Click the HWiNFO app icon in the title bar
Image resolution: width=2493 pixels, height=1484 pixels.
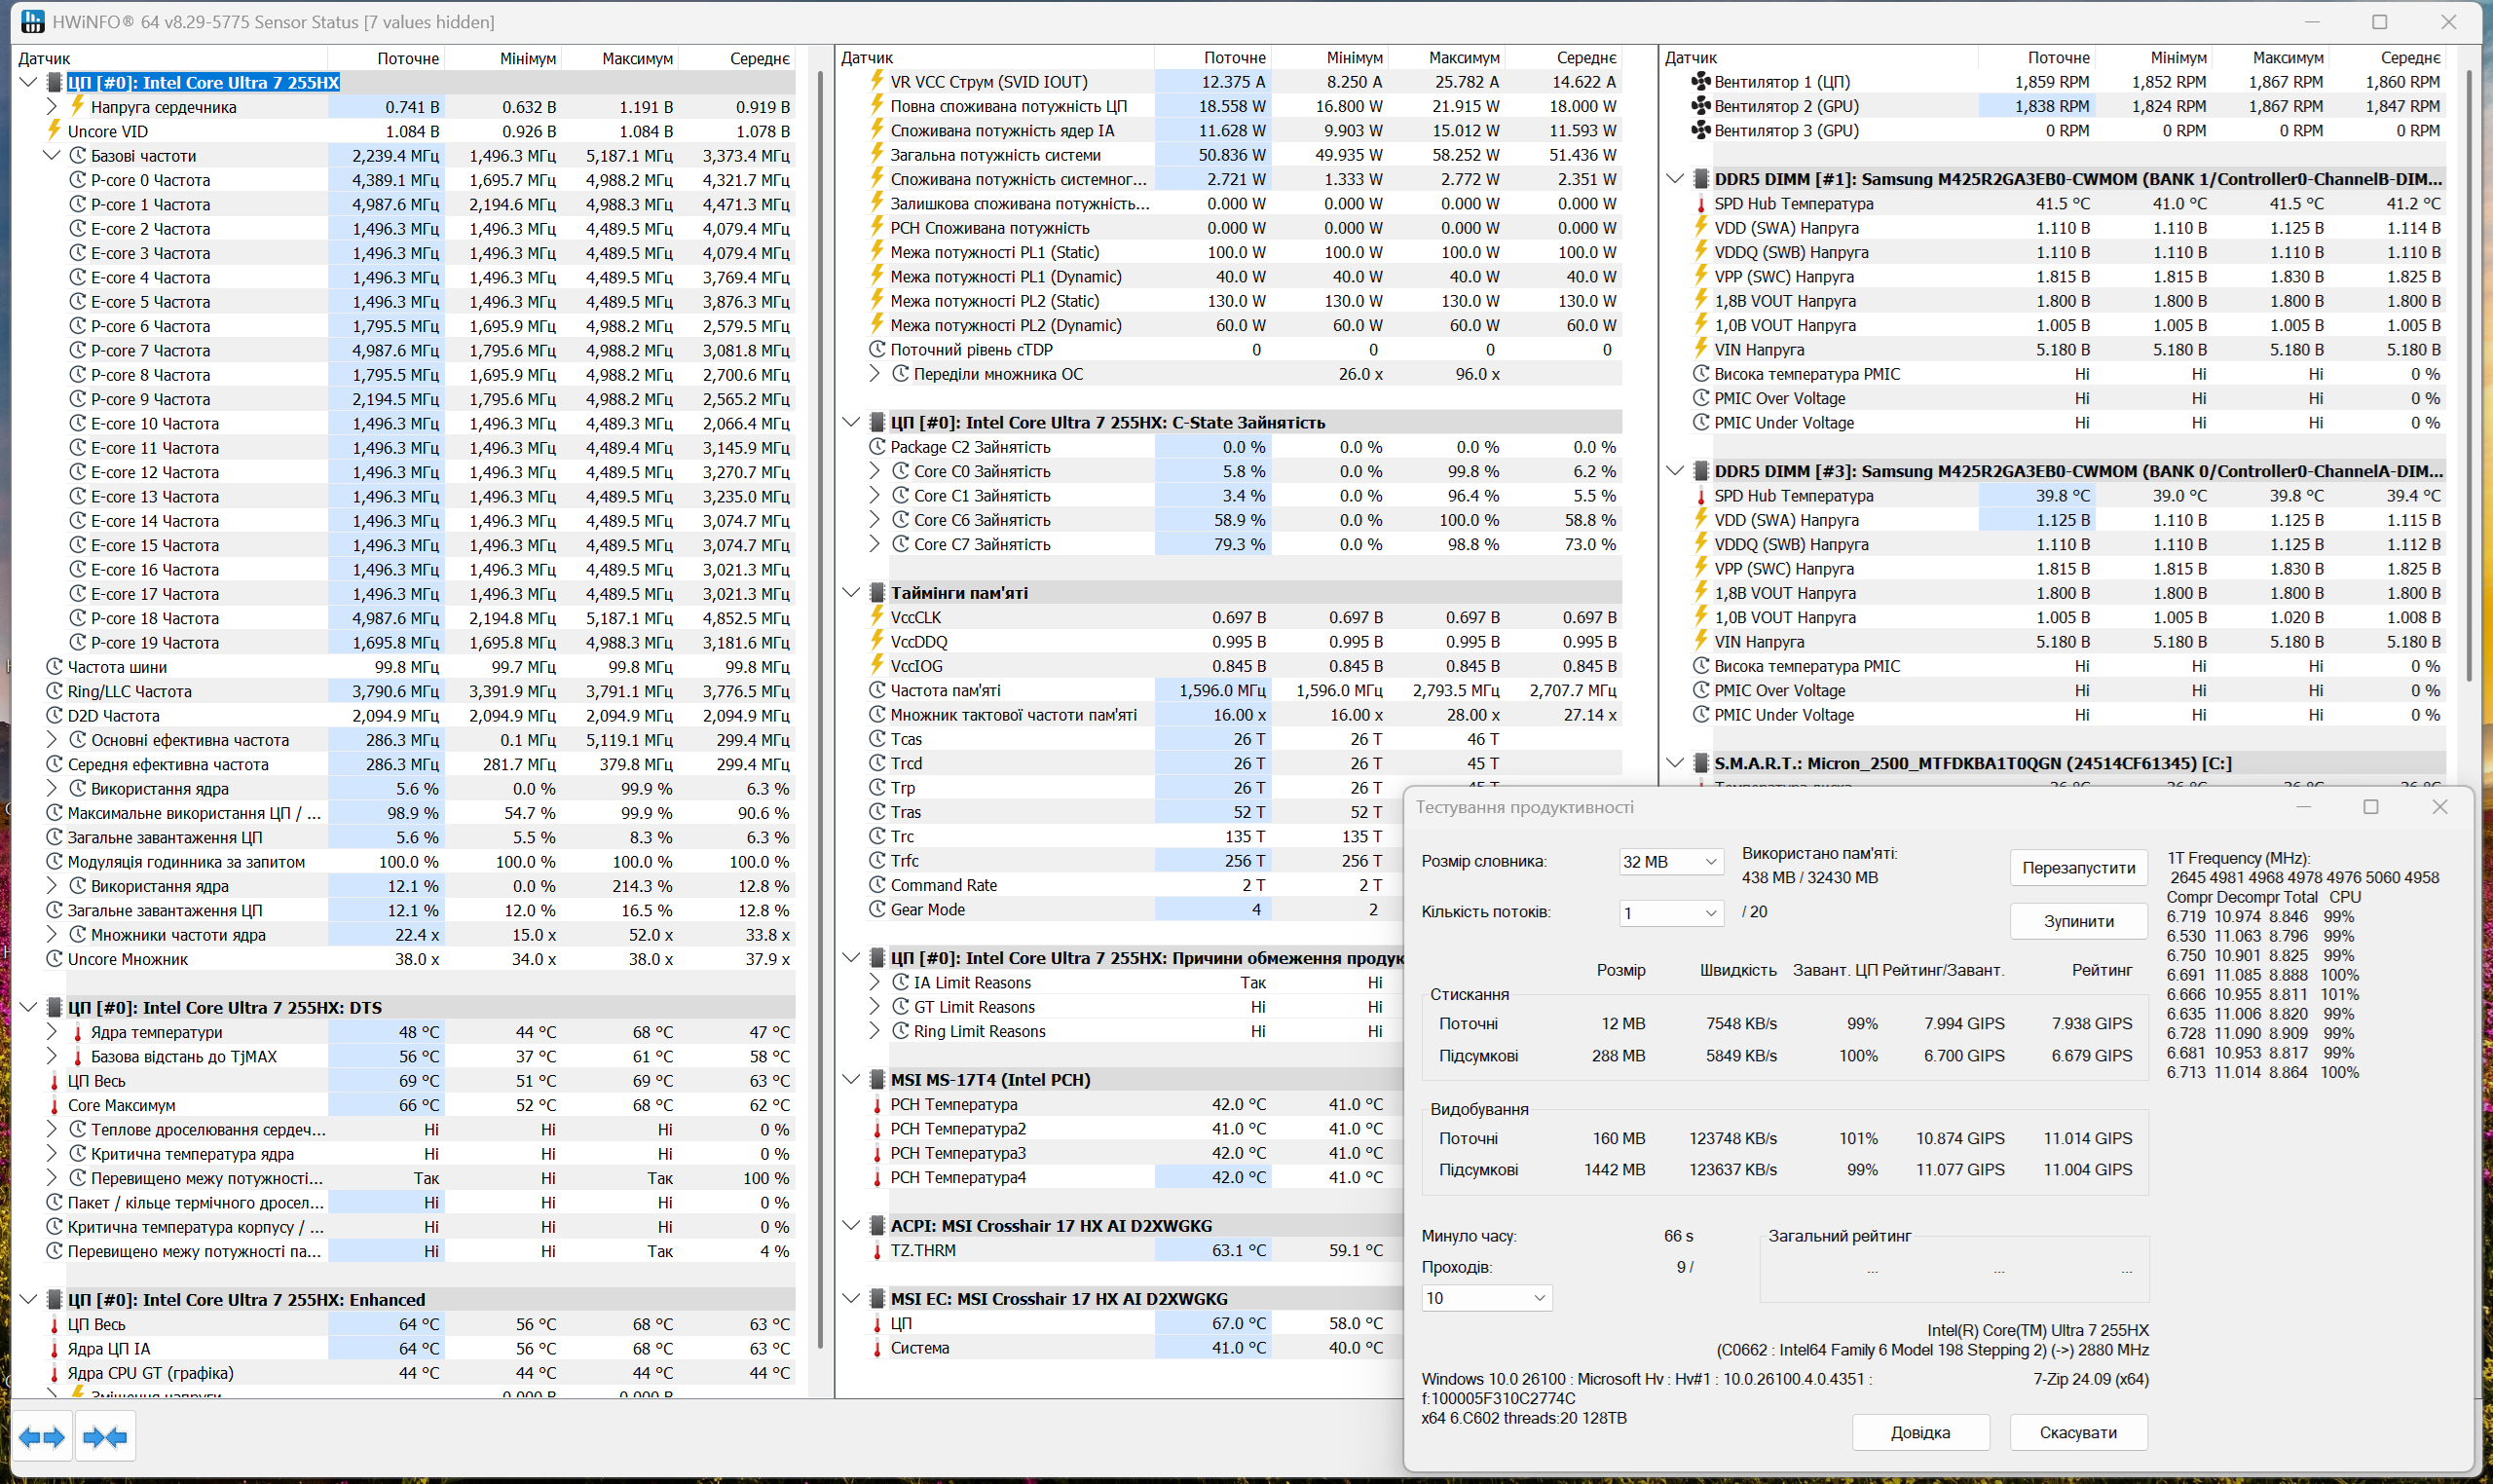(x=32, y=22)
